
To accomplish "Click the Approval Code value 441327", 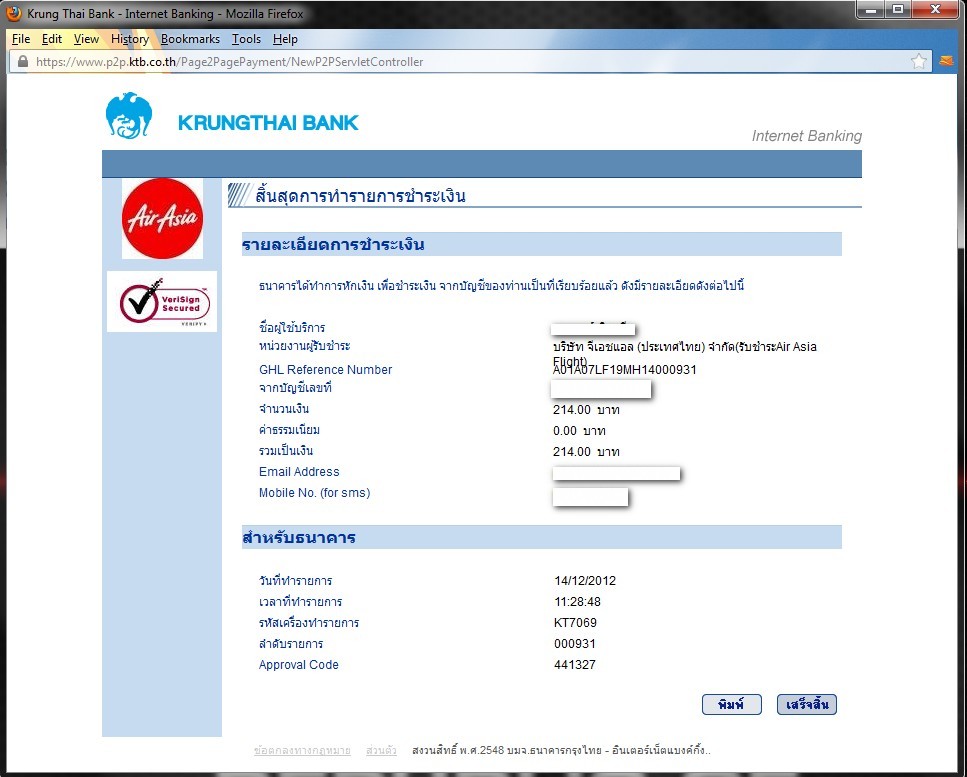I will pyautogui.click(x=575, y=664).
